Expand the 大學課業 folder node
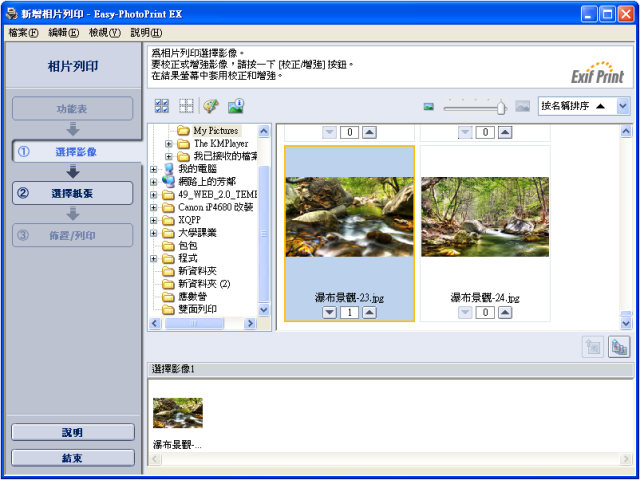The image size is (640, 480). pos(153,233)
